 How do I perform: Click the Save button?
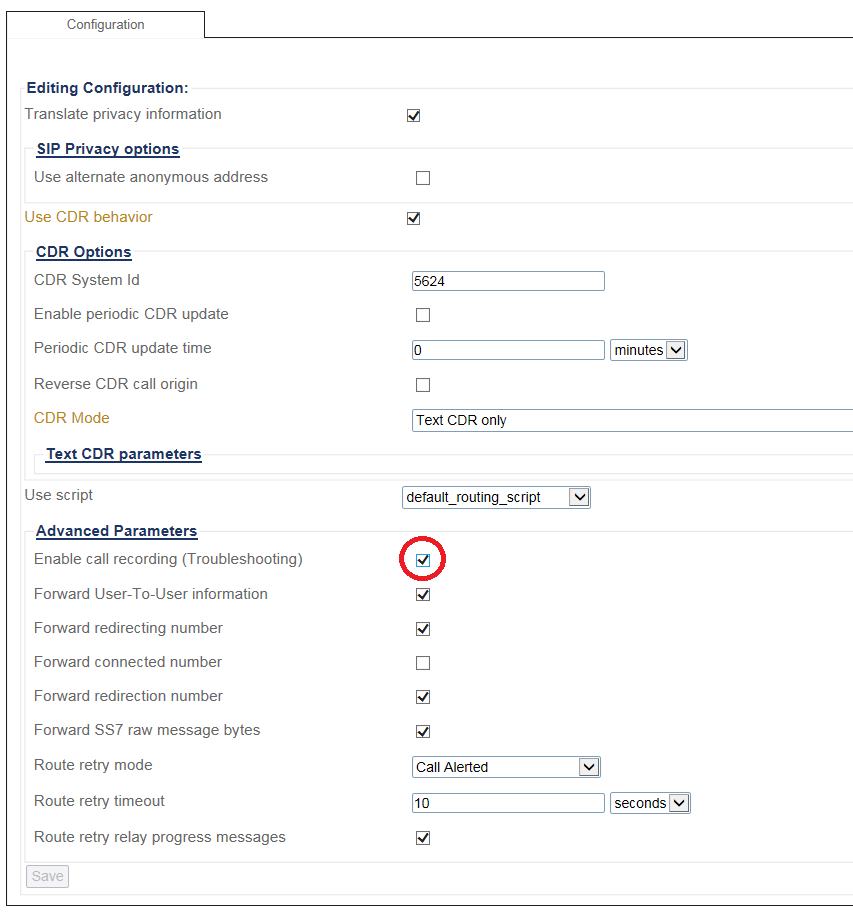pyautogui.click(x=47, y=876)
